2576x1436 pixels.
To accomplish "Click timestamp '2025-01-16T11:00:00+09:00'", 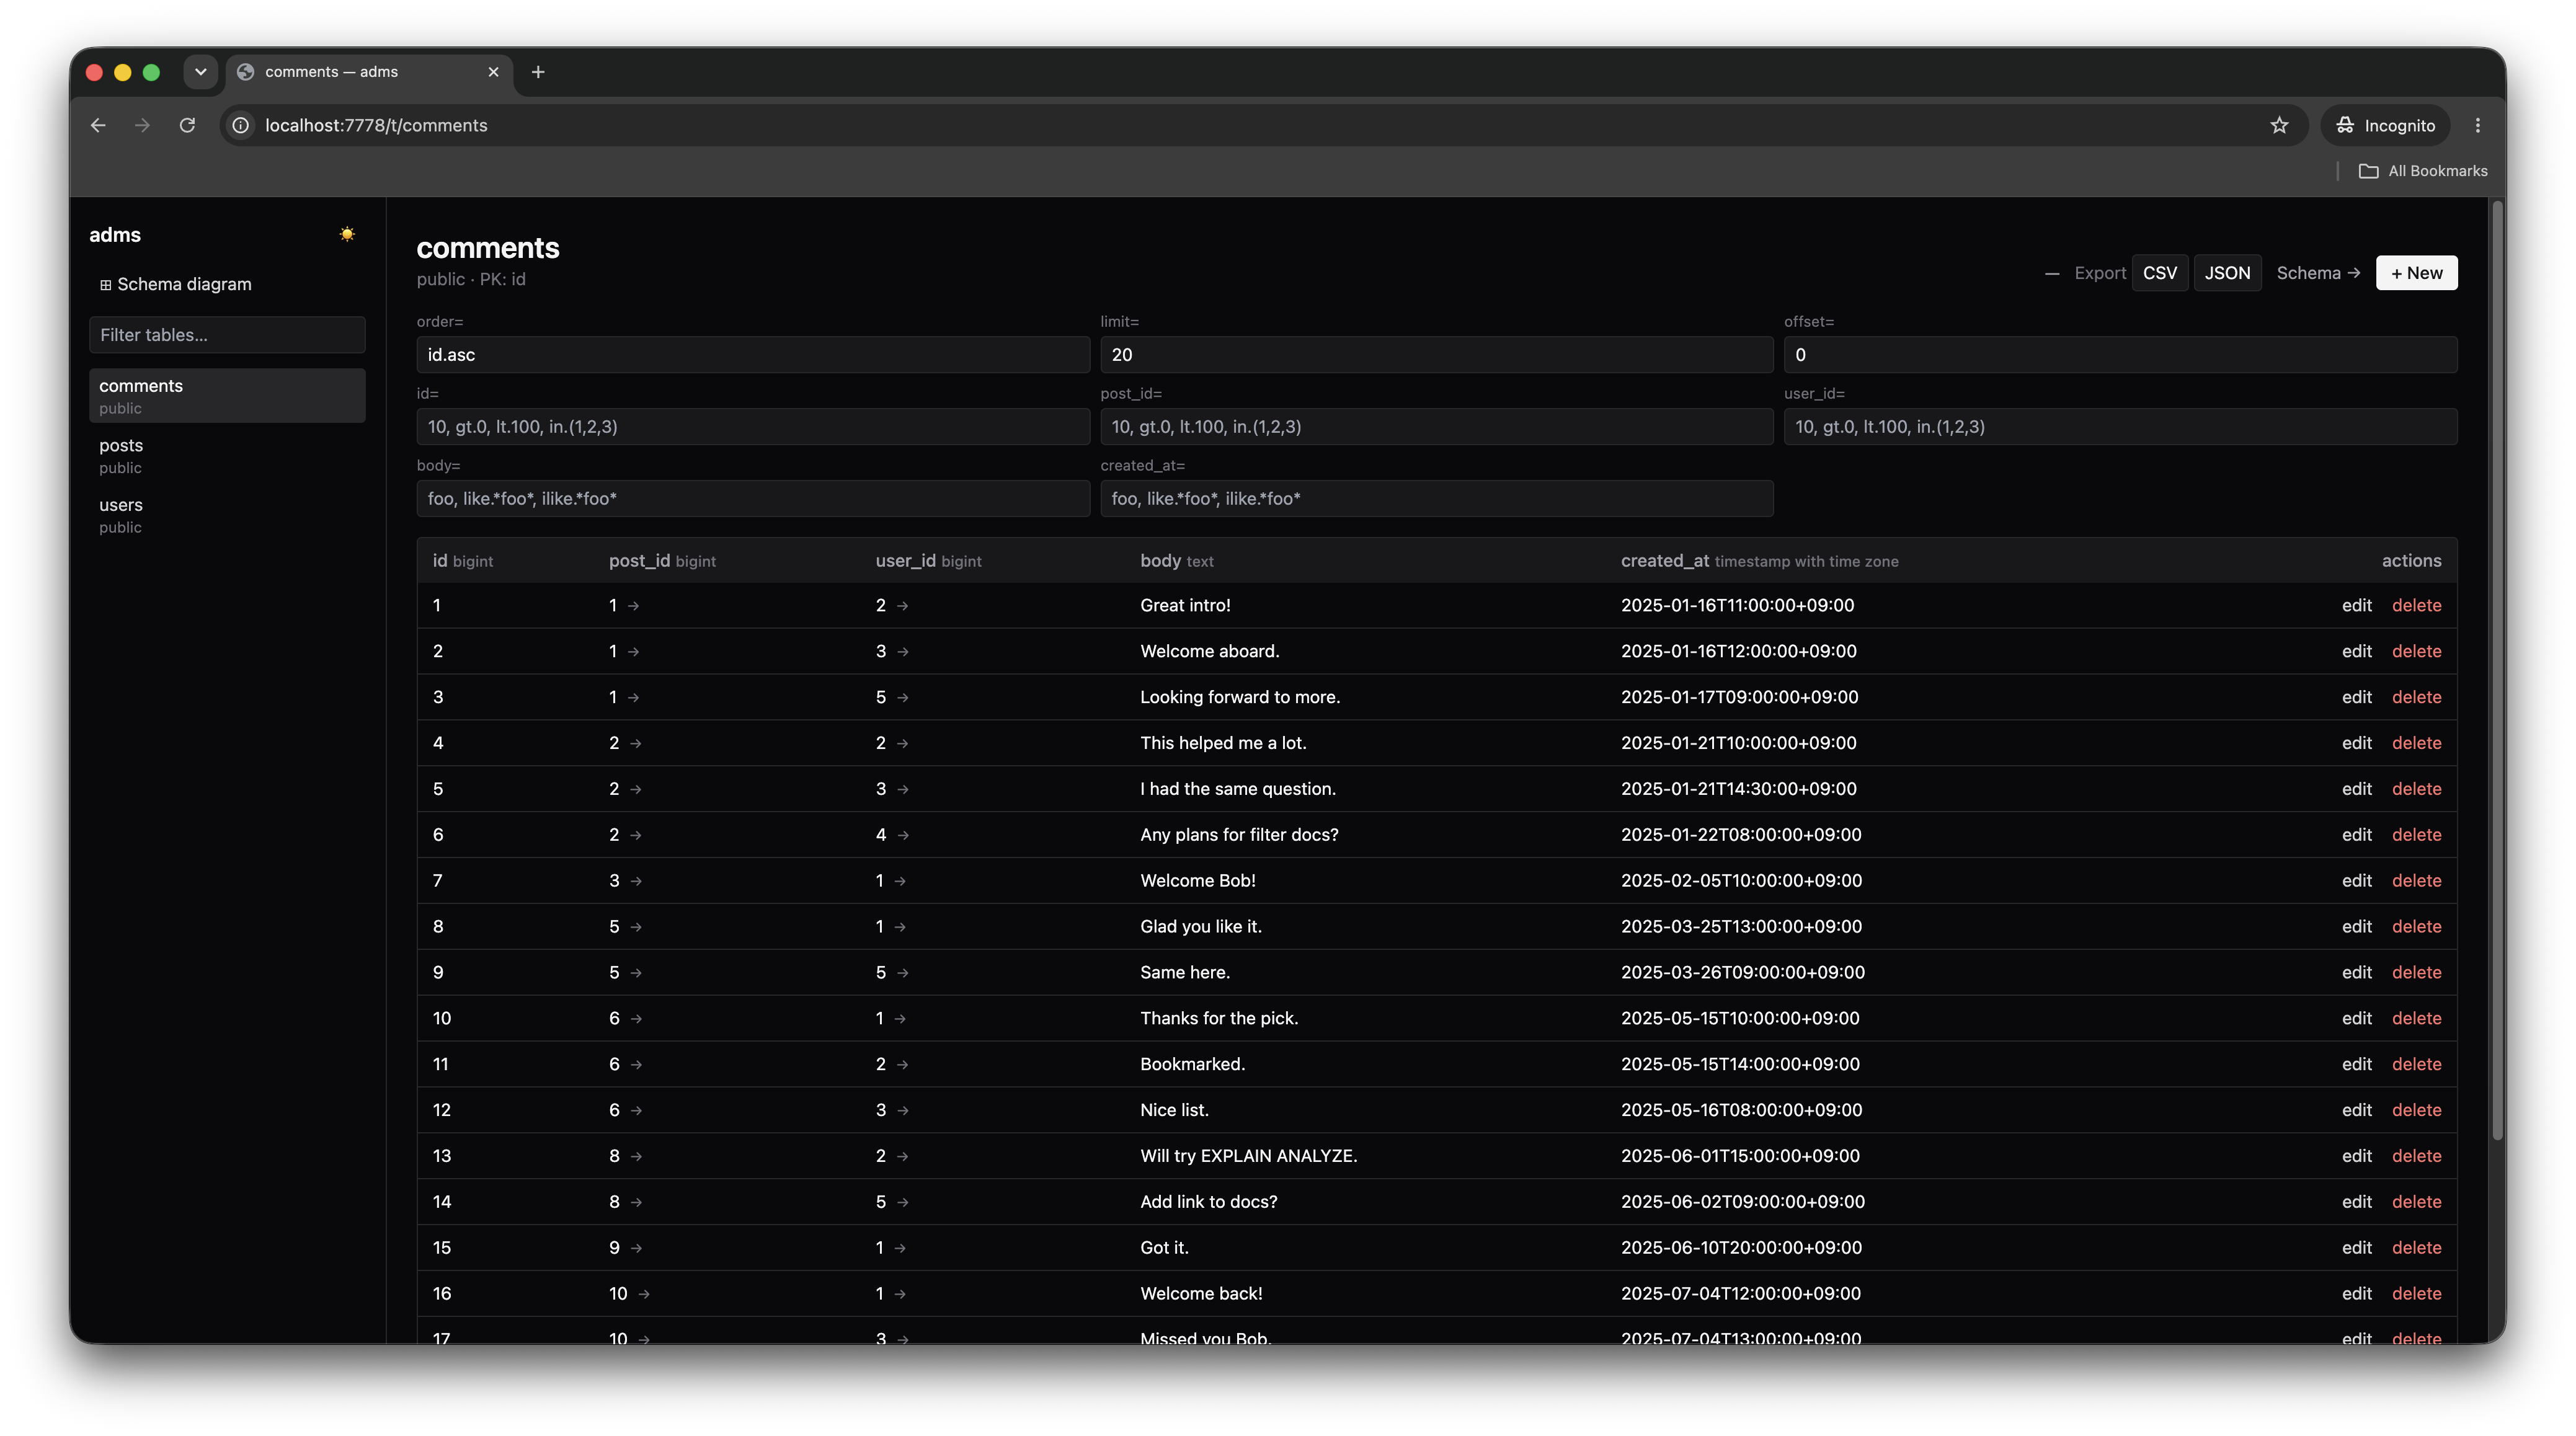I will [x=1737, y=605].
